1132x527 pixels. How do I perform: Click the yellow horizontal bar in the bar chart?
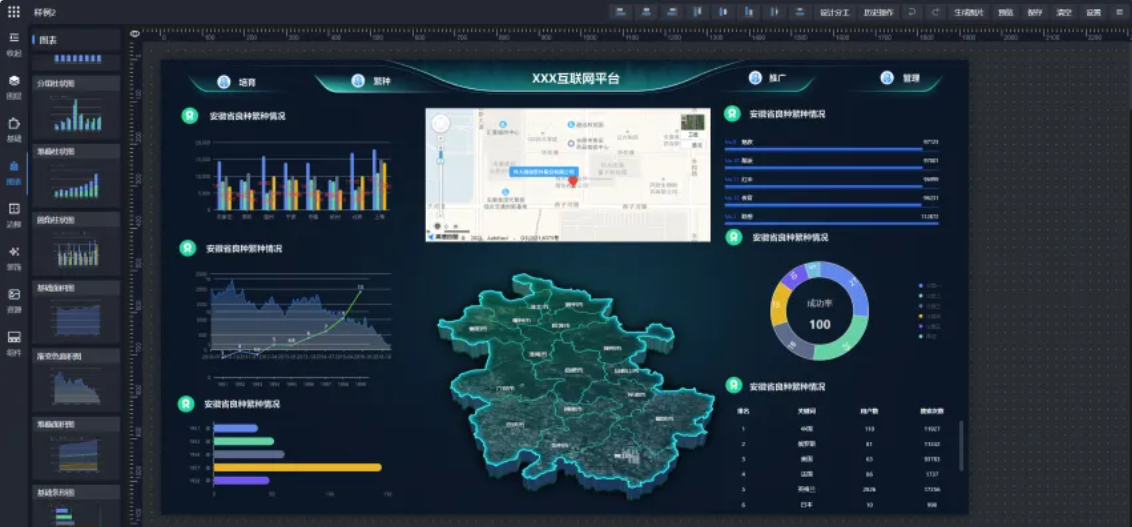click(297, 467)
